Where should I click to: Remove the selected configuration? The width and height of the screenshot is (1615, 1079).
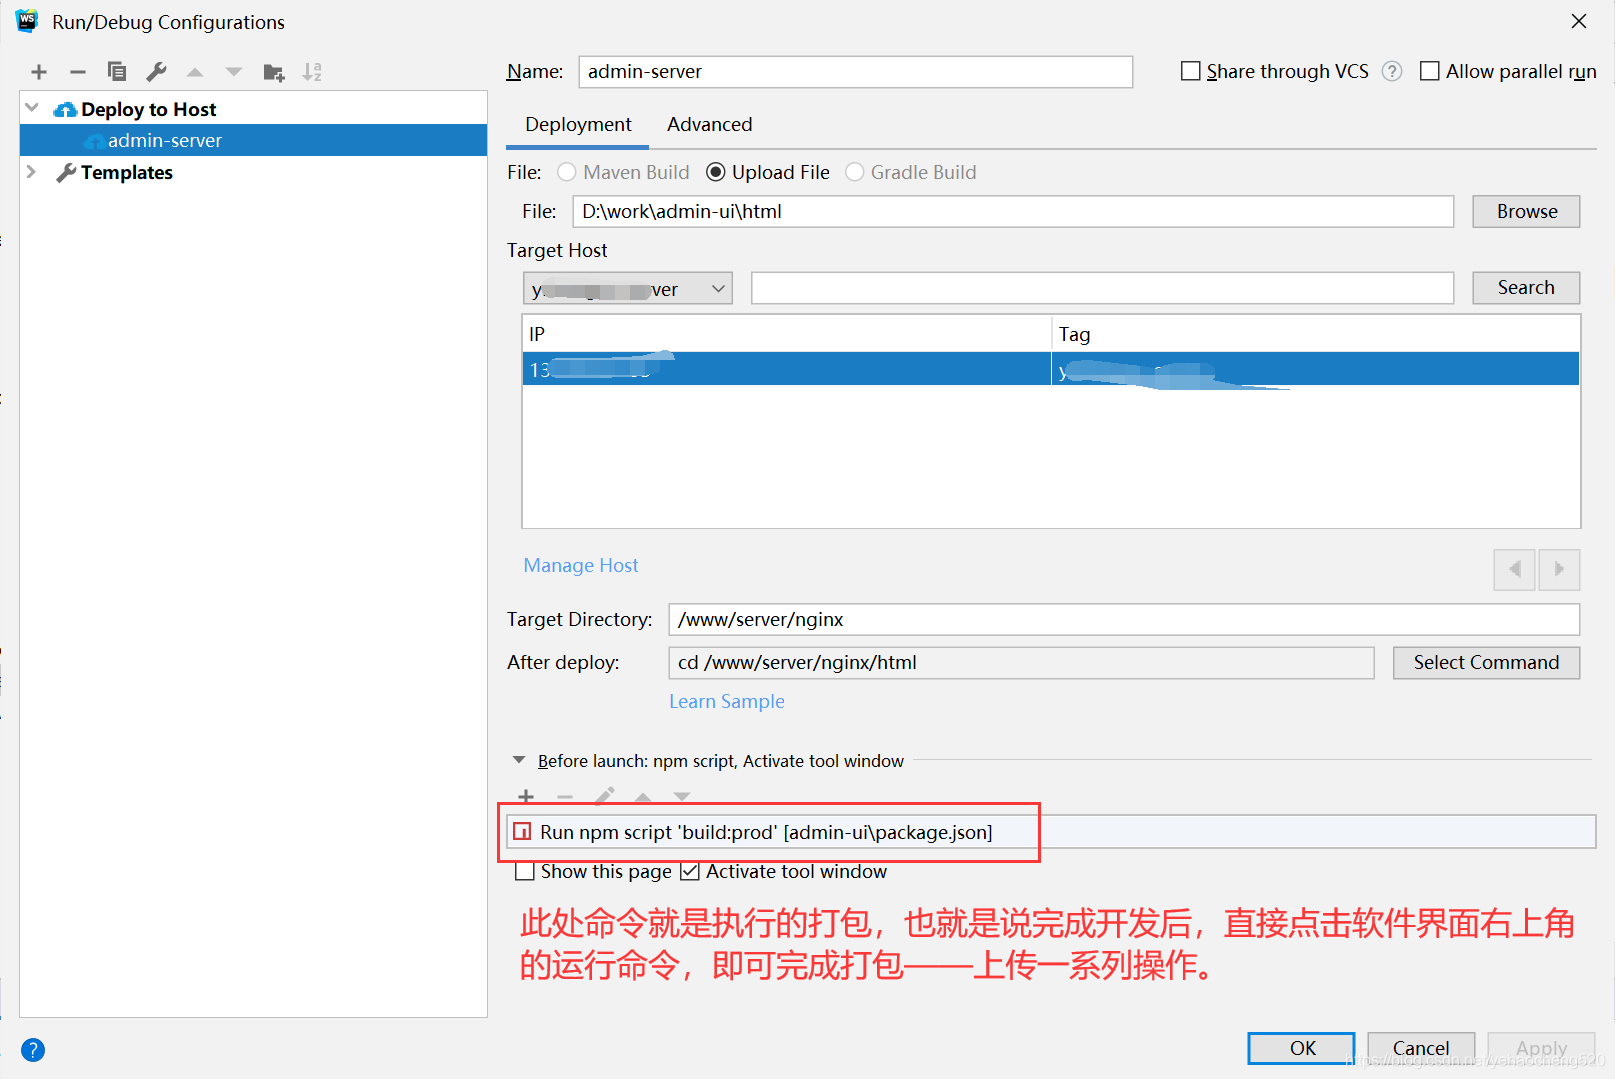78,72
